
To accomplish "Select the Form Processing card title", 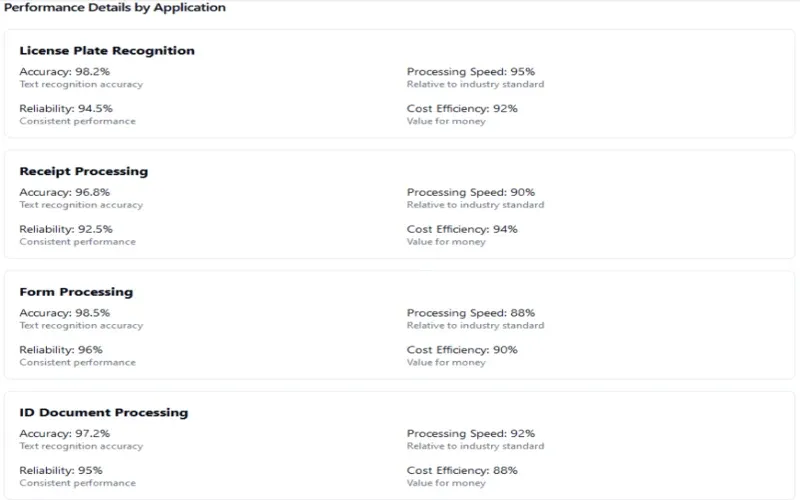I will (76, 292).
